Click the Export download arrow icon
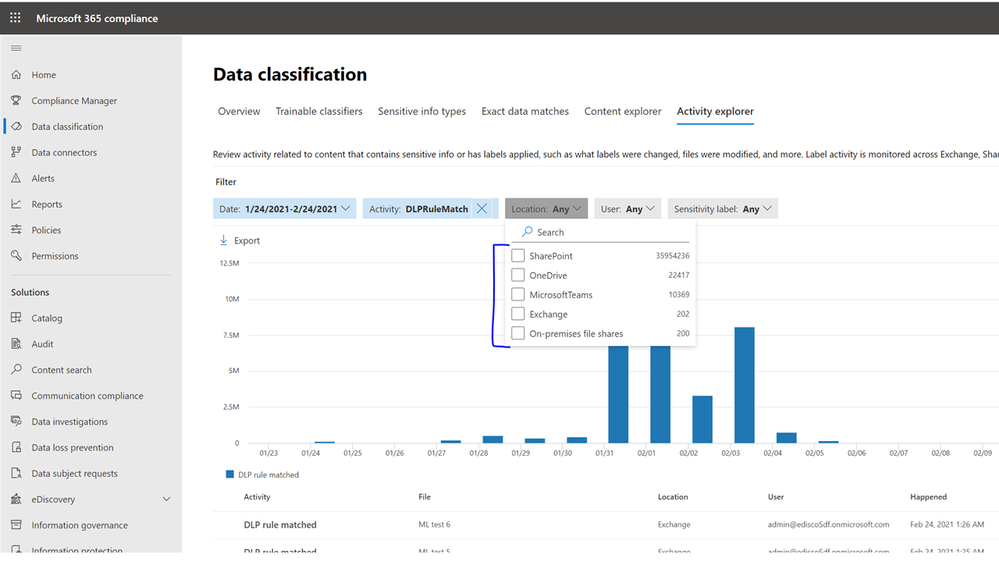The image size is (999, 562). point(224,240)
